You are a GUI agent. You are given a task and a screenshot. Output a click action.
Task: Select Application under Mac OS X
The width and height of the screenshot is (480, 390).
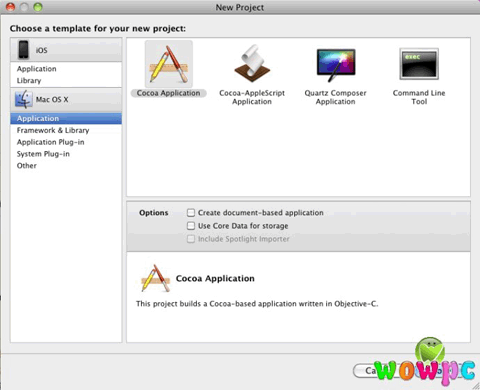[66, 118]
